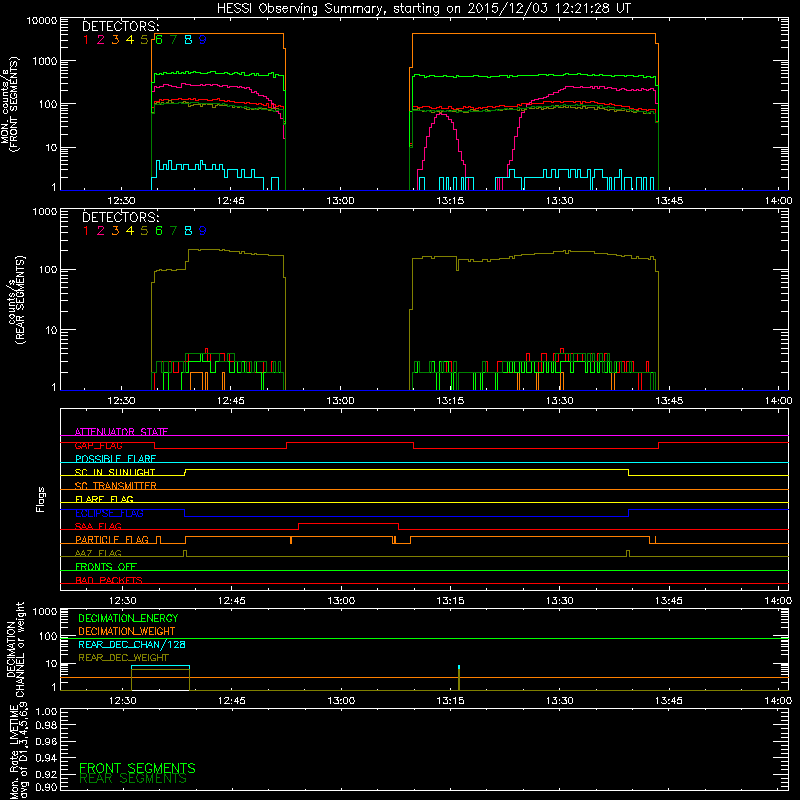The image size is (800, 800).
Task: Click the SAA_FLAG raised red segment
Action: 348,523
